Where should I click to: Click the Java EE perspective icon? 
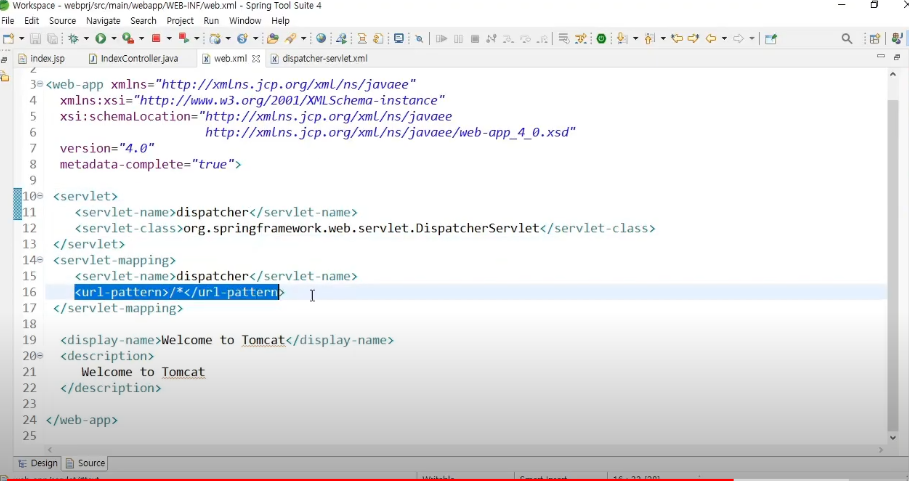pyautogui.click(x=897, y=39)
